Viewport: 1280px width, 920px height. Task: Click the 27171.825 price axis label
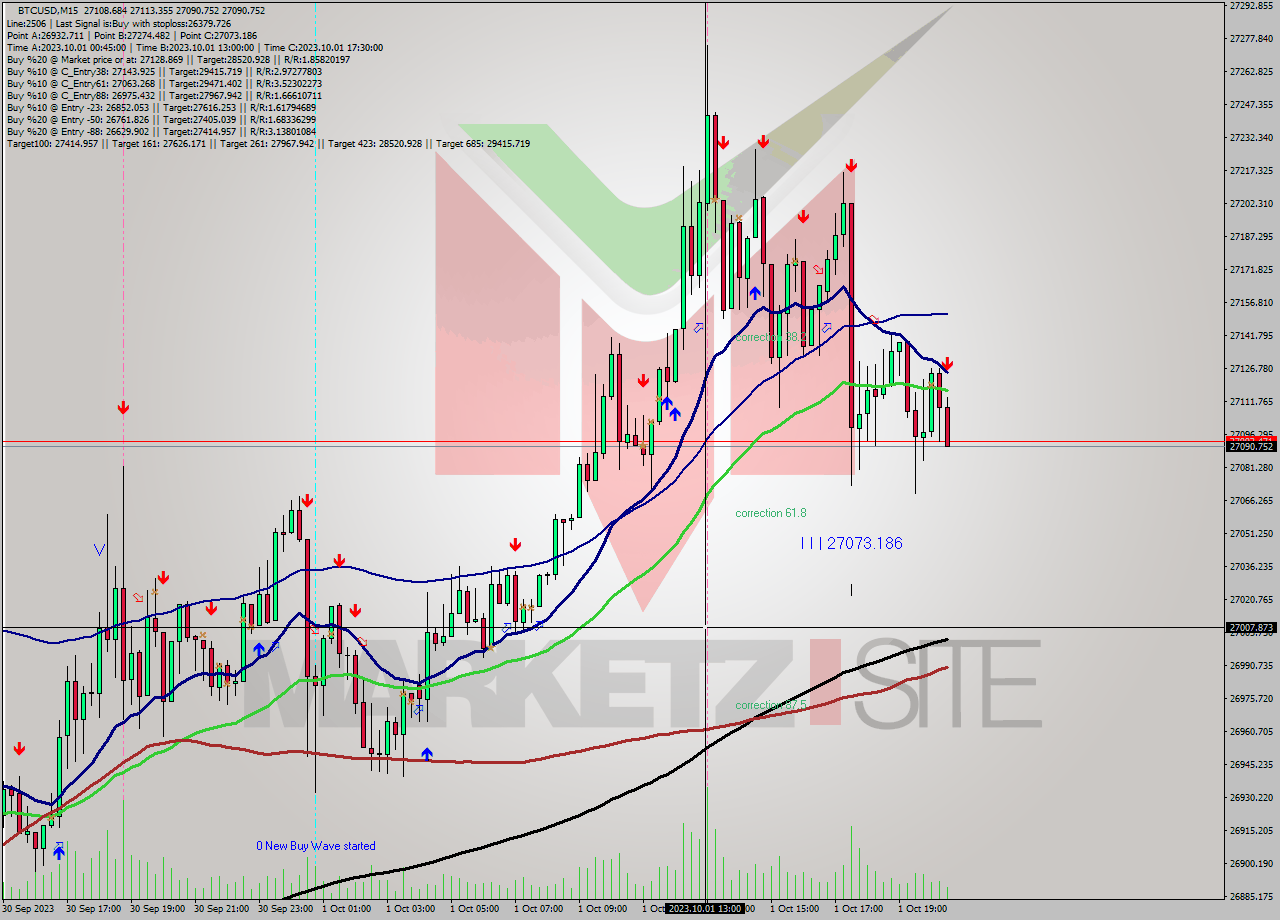pos(1251,270)
